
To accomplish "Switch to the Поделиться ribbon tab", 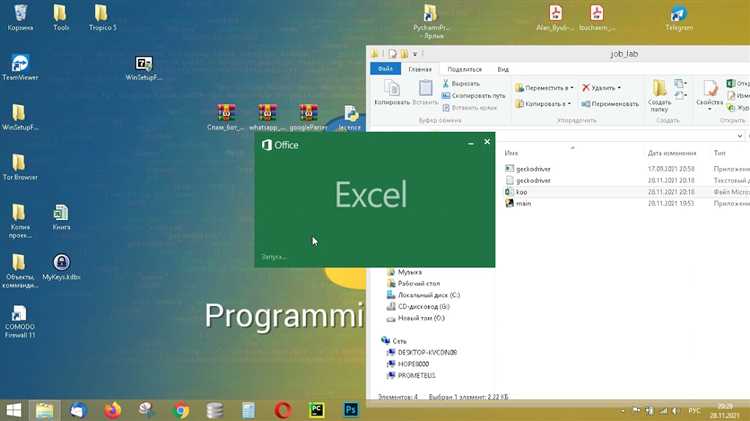I will click(x=464, y=69).
